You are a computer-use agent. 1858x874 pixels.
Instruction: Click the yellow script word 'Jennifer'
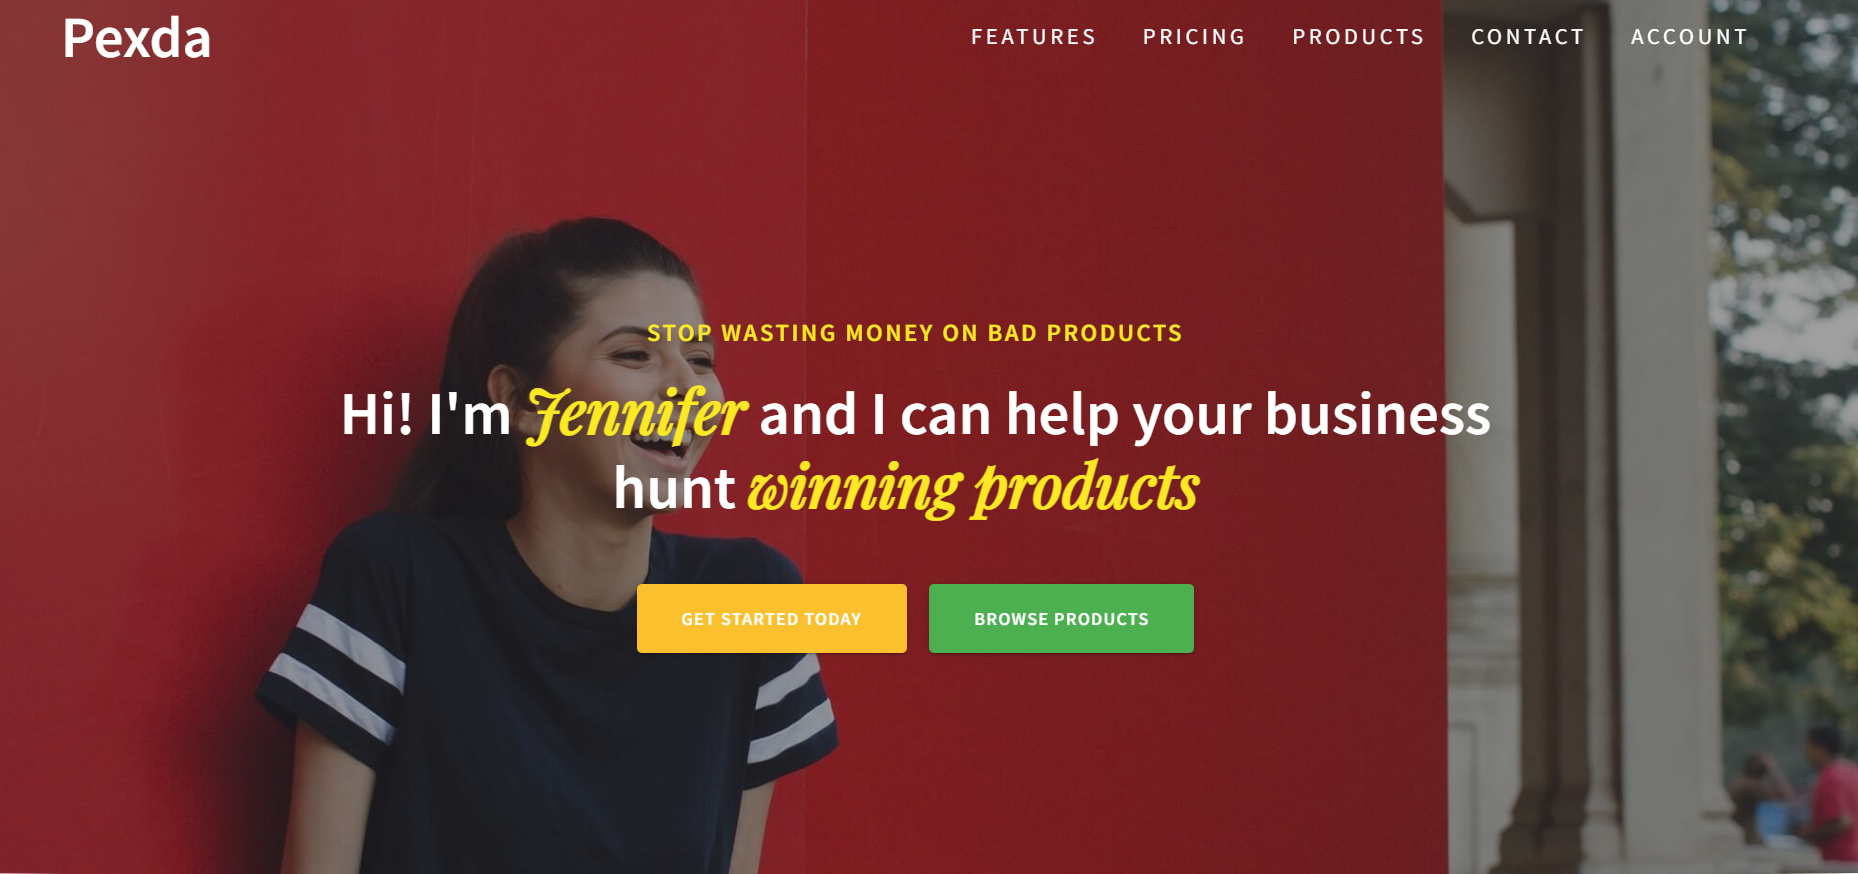coord(636,414)
